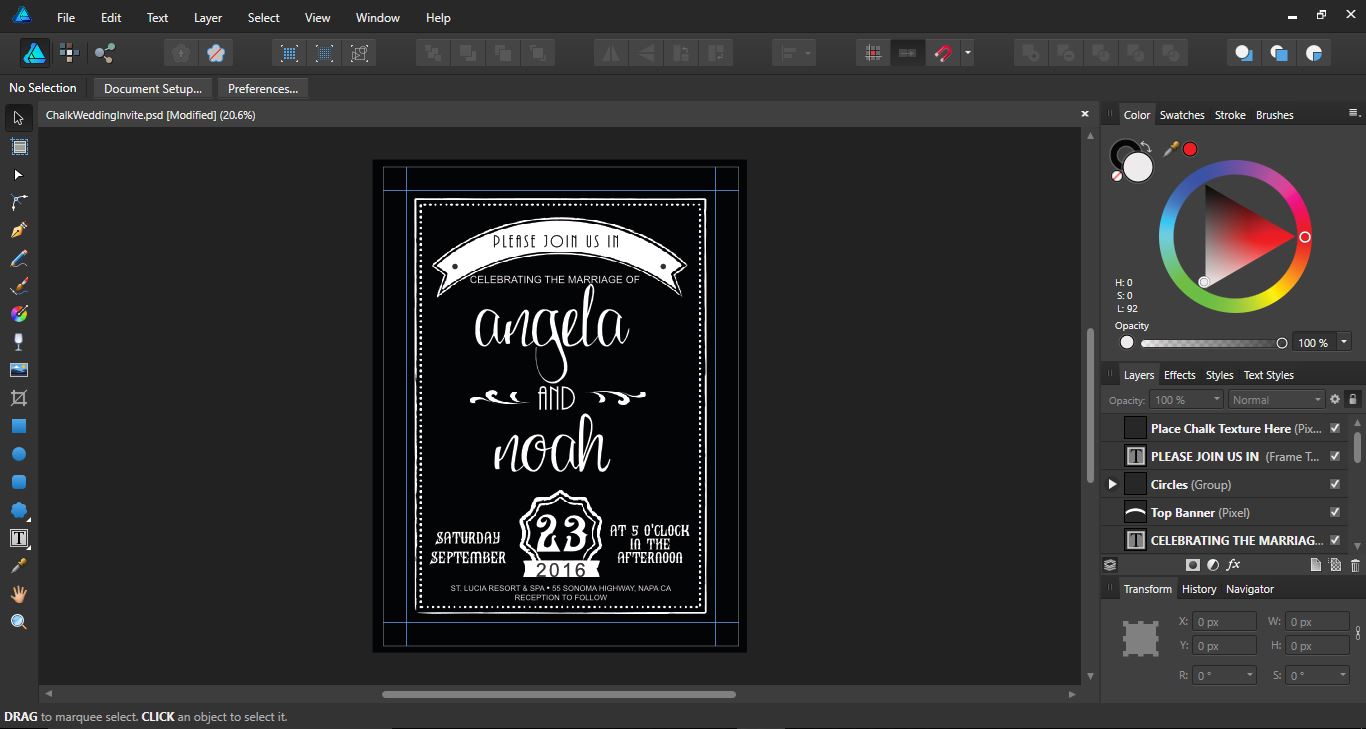Switch to the Pixel Persona
Viewport: 1366px width, 729px height.
69,53
